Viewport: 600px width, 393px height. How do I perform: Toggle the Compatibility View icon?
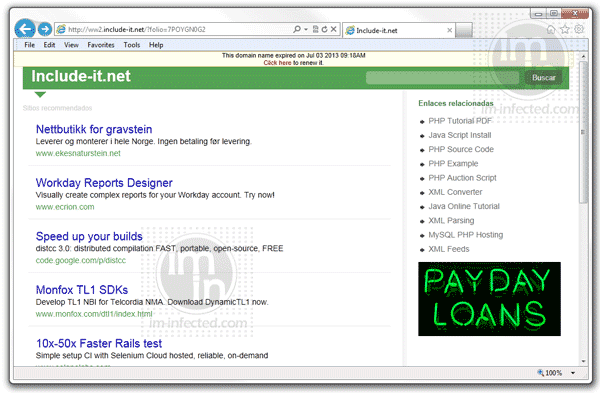(x=316, y=29)
